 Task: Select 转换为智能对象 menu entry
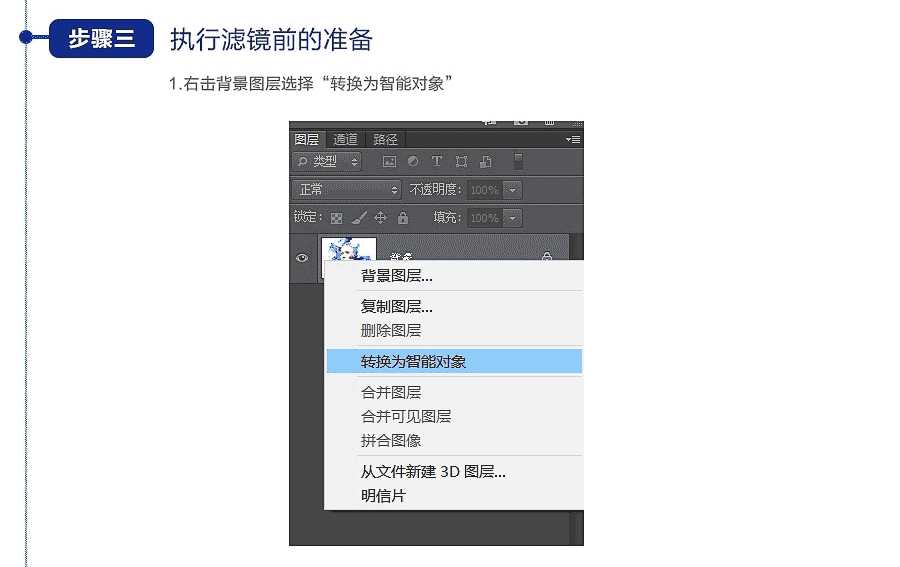(453, 362)
